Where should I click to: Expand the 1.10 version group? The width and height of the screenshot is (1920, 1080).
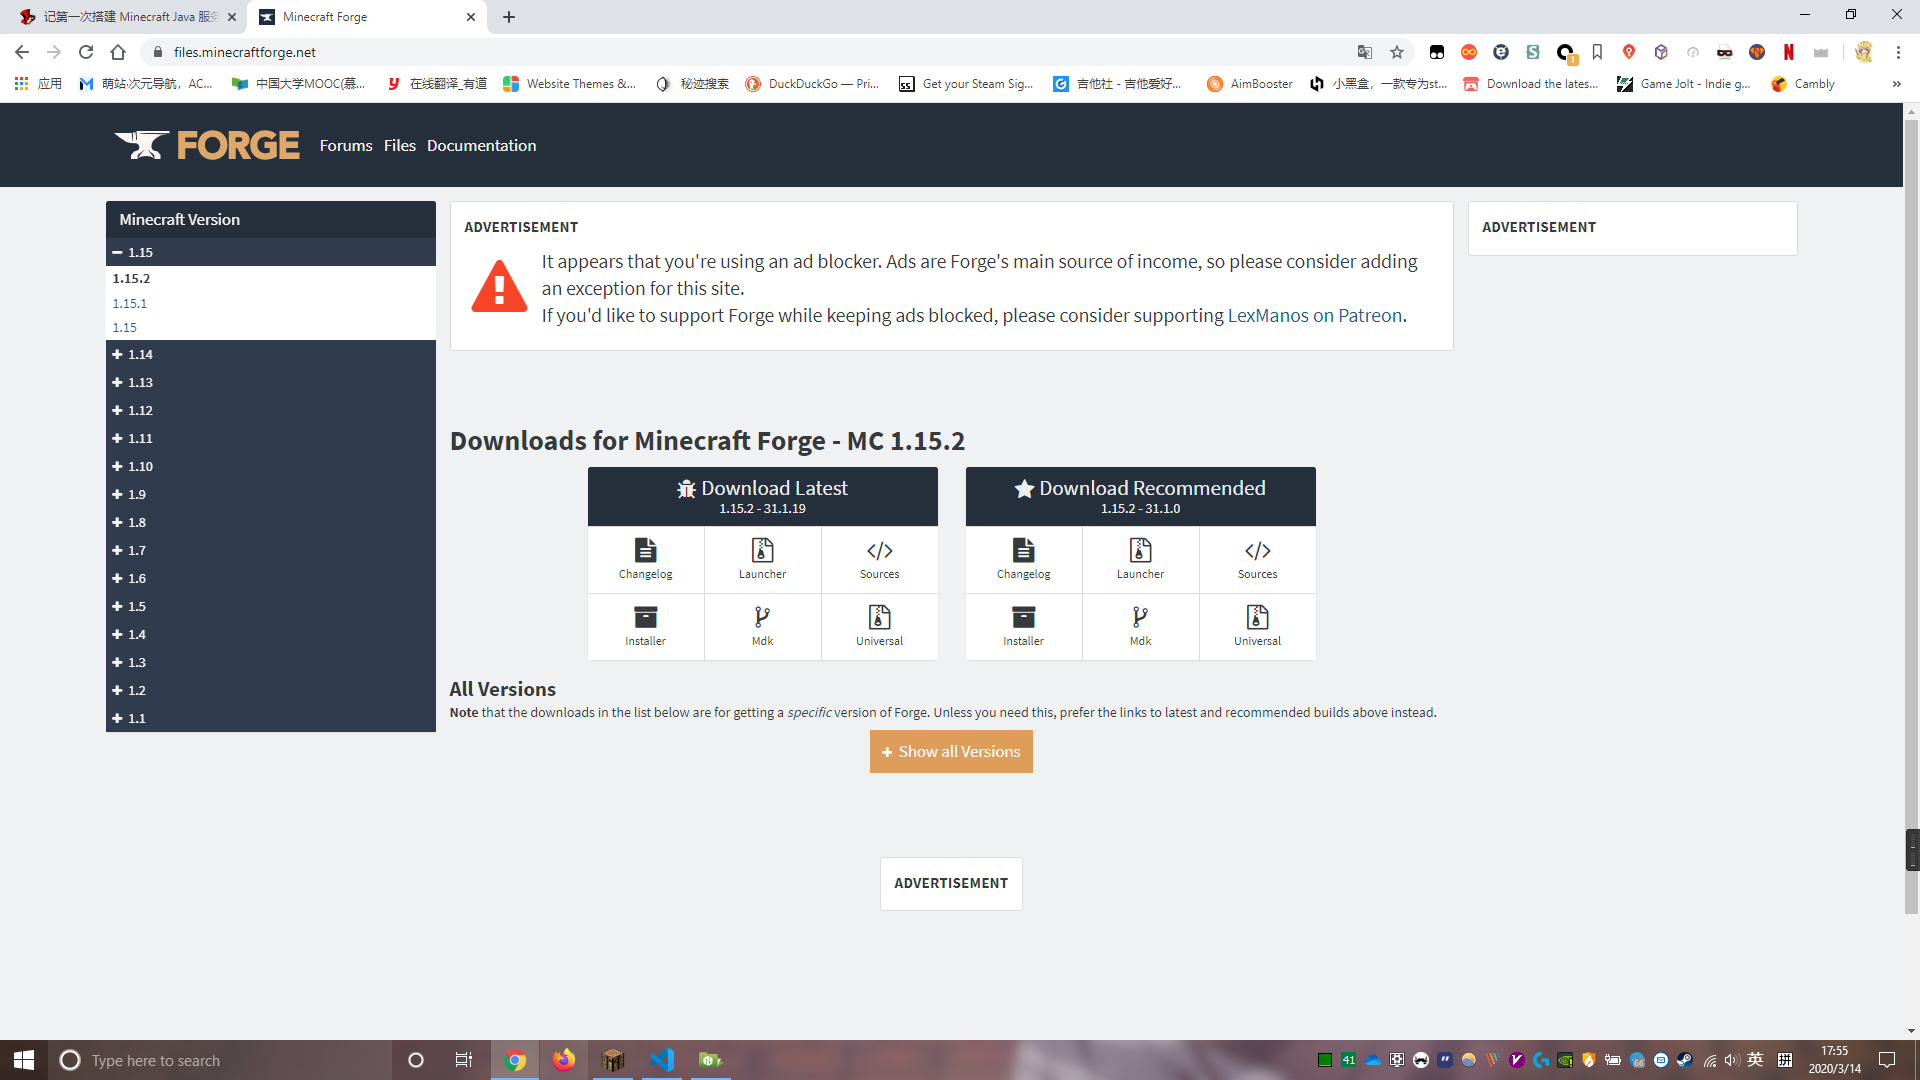271,466
